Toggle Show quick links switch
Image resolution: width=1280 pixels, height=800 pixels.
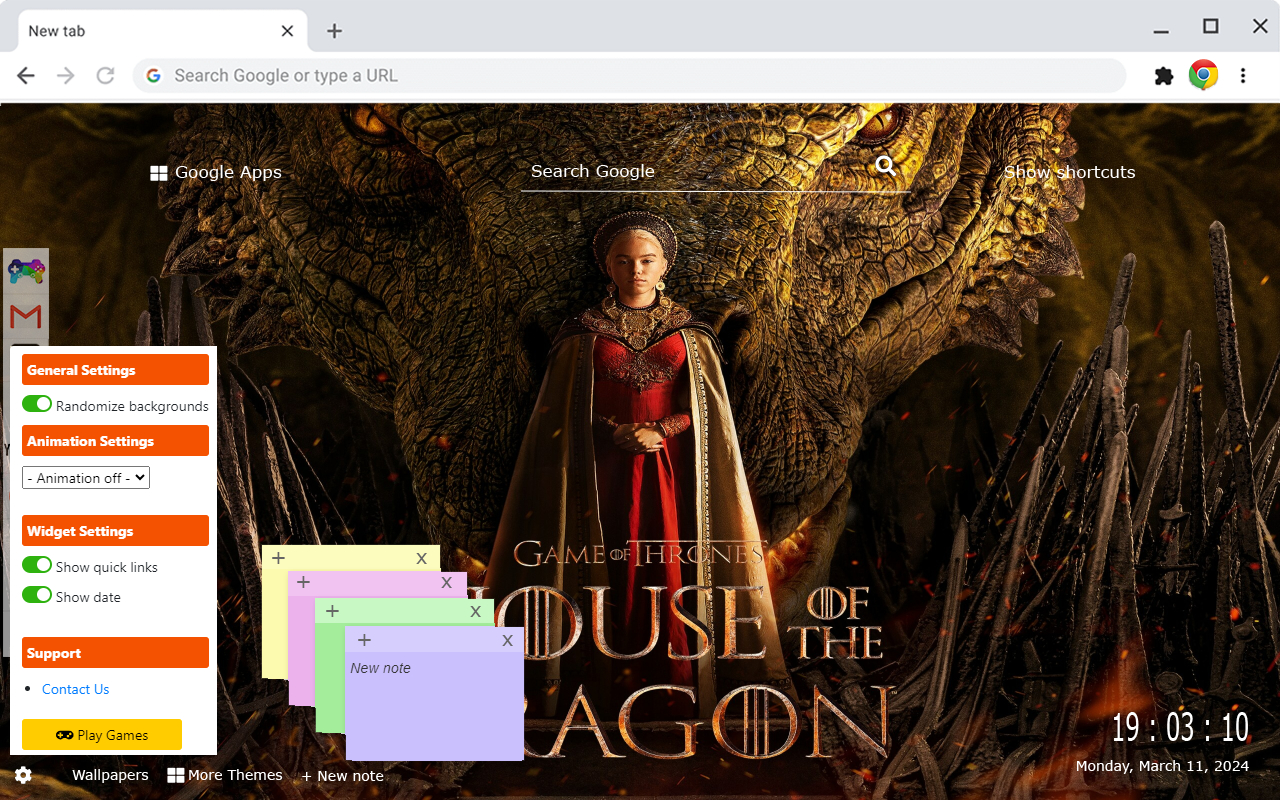[x=37, y=565]
